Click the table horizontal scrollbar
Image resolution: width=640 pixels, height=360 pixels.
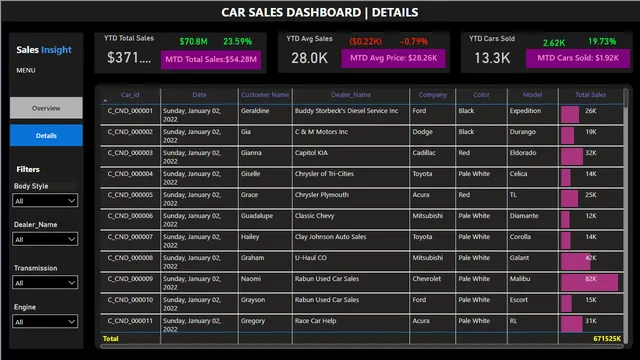(362, 347)
